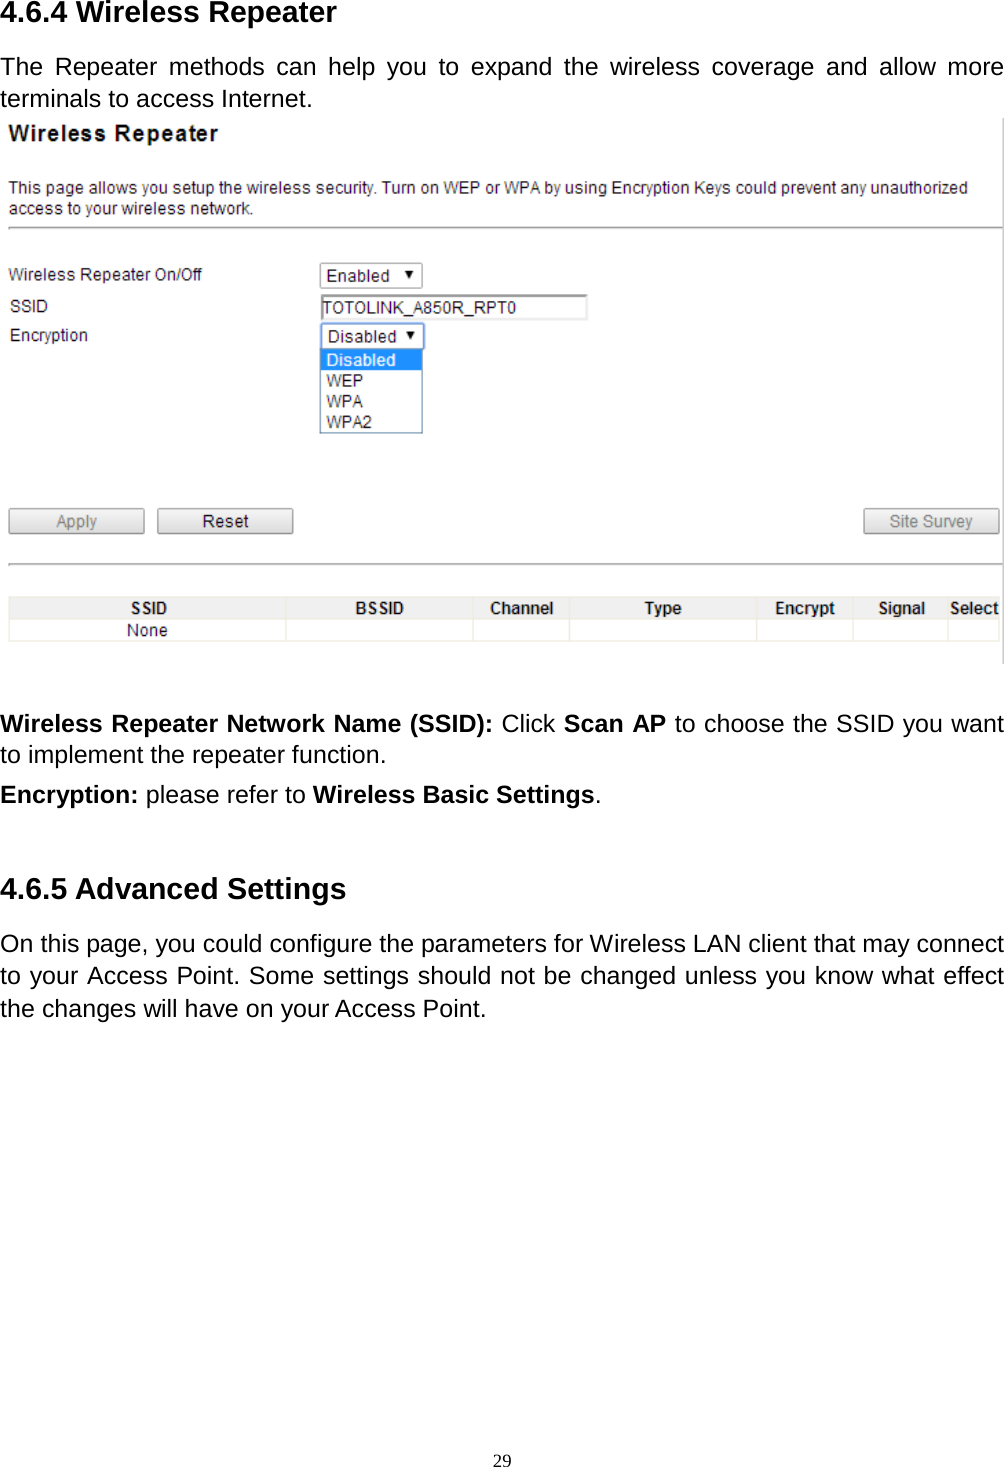The image size is (1004, 1467).
Task: Open the Encryption dropdown showing Disabled
Action: 372,337
